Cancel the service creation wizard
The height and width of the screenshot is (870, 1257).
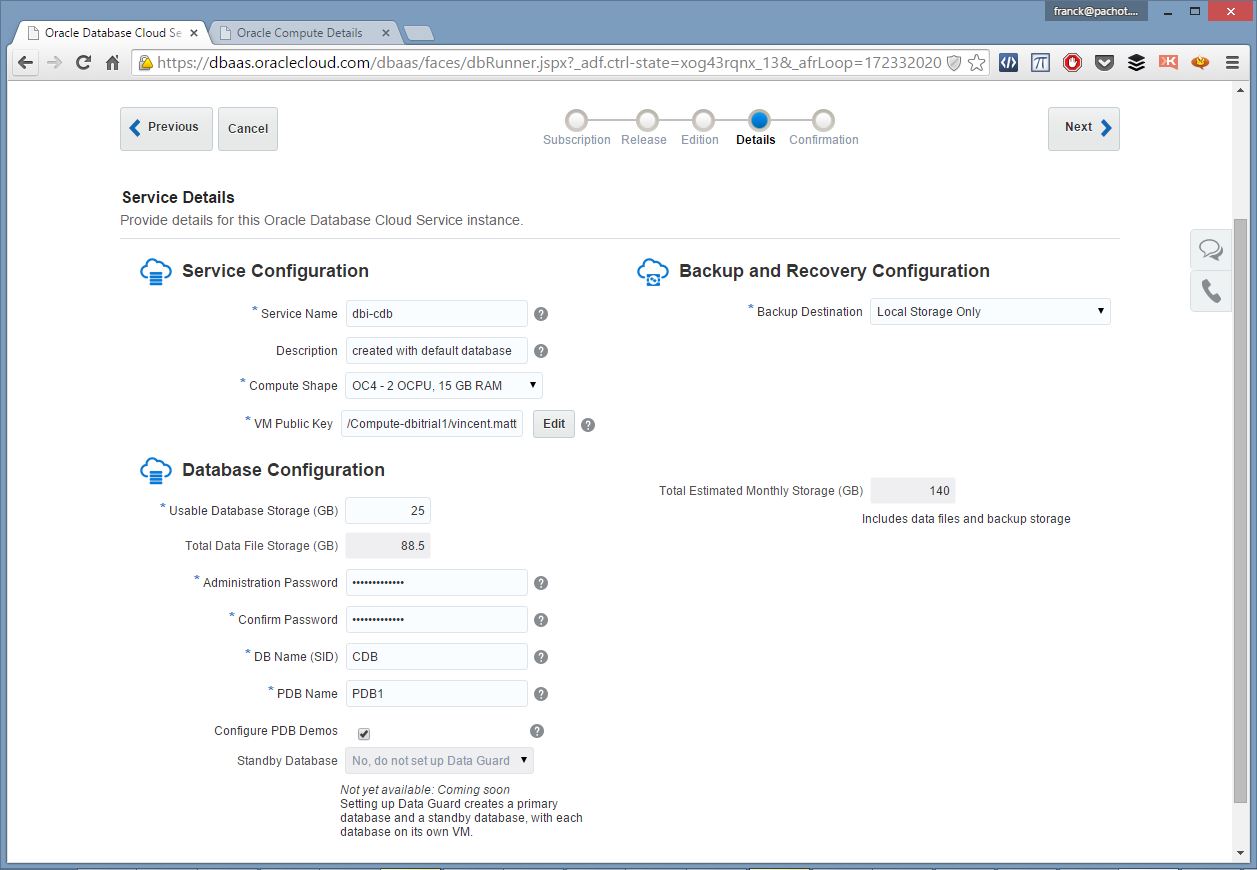click(x=248, y=128)
